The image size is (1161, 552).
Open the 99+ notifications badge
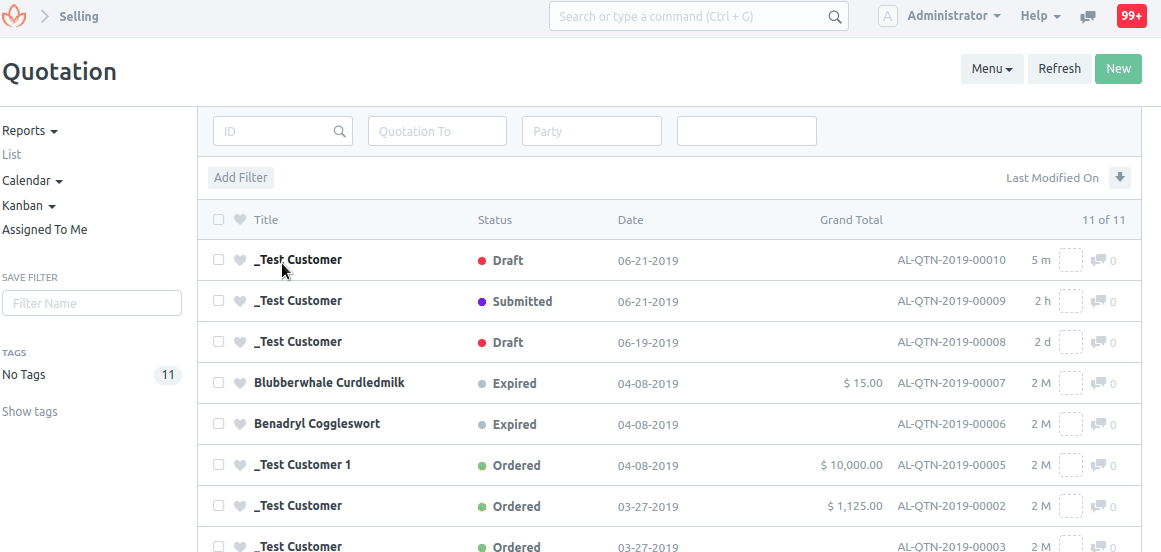coord(1131,16)
